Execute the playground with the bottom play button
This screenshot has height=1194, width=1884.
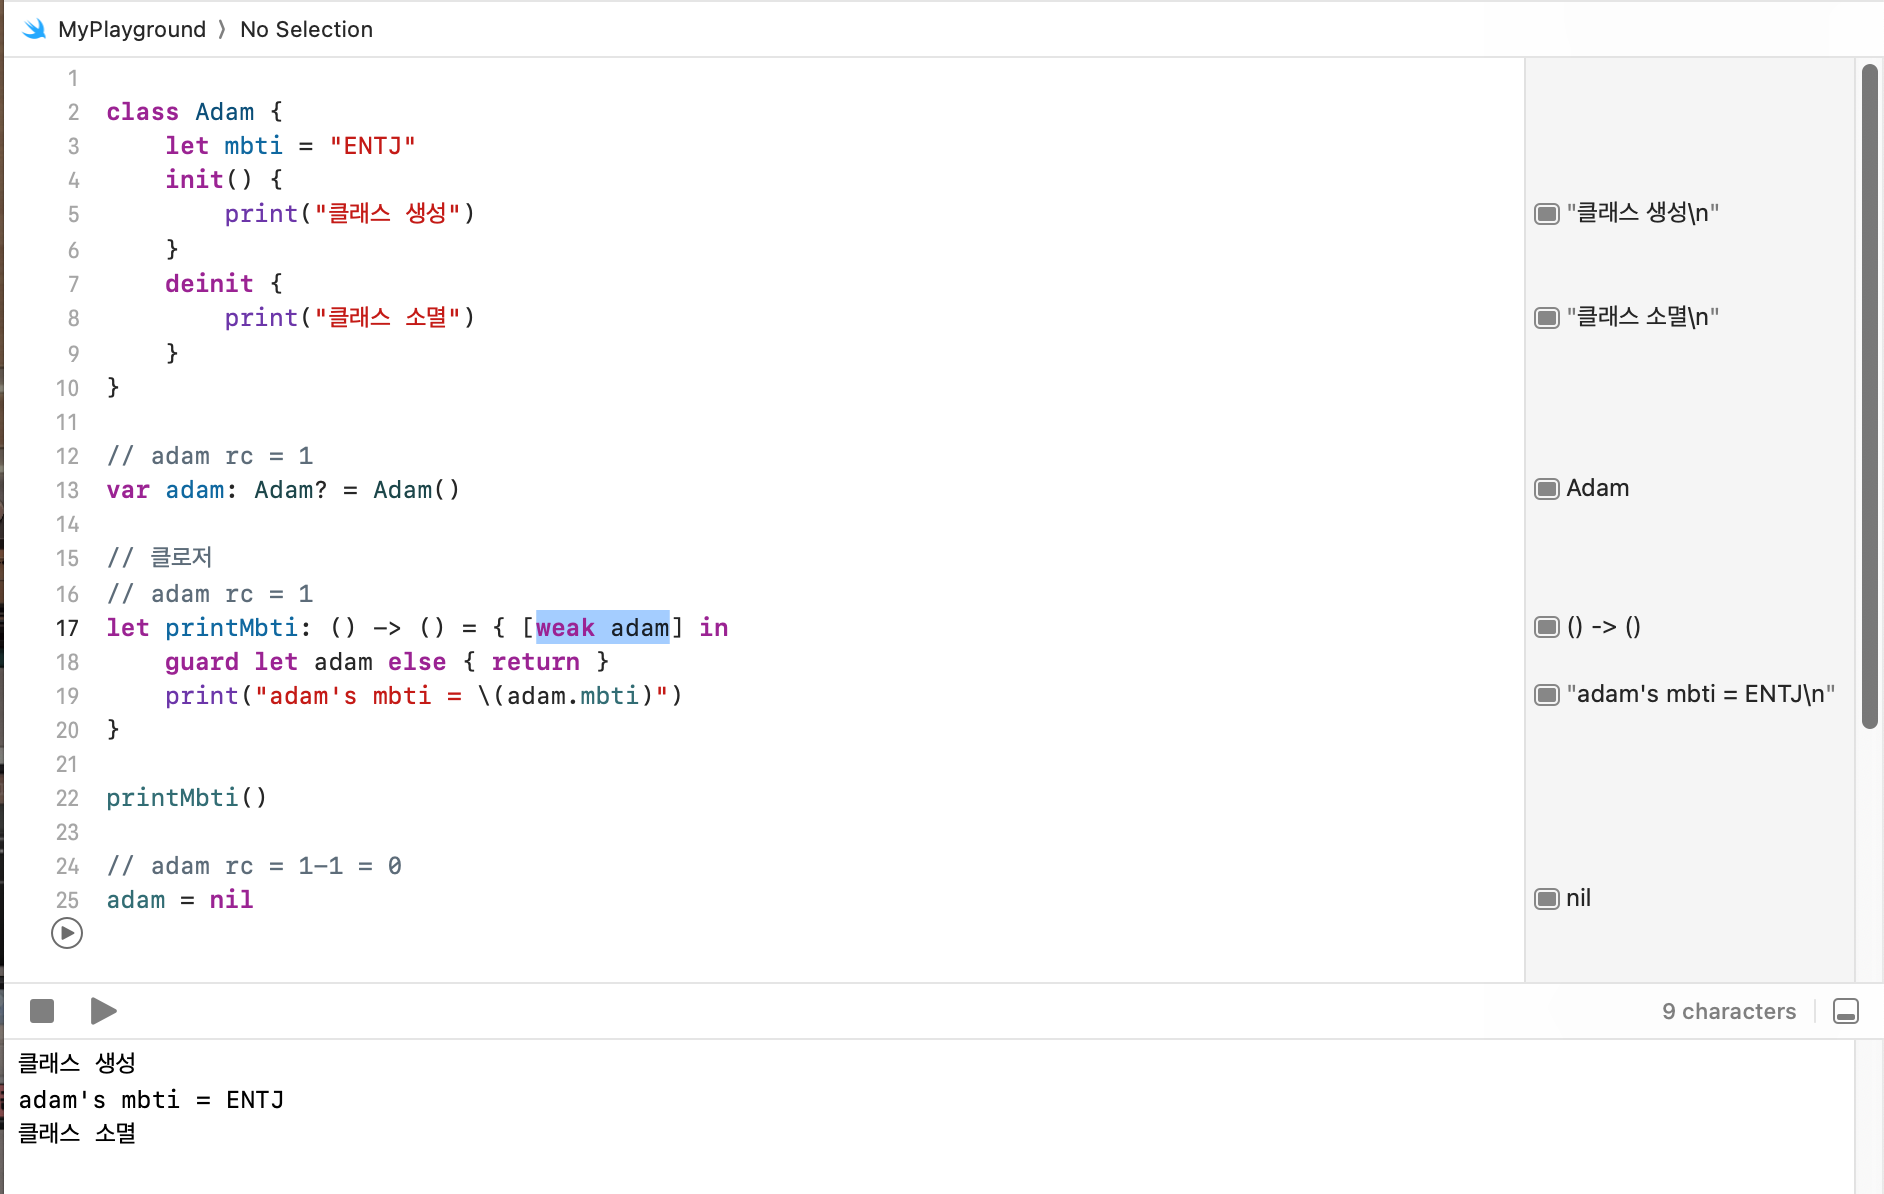(103, 1011)
